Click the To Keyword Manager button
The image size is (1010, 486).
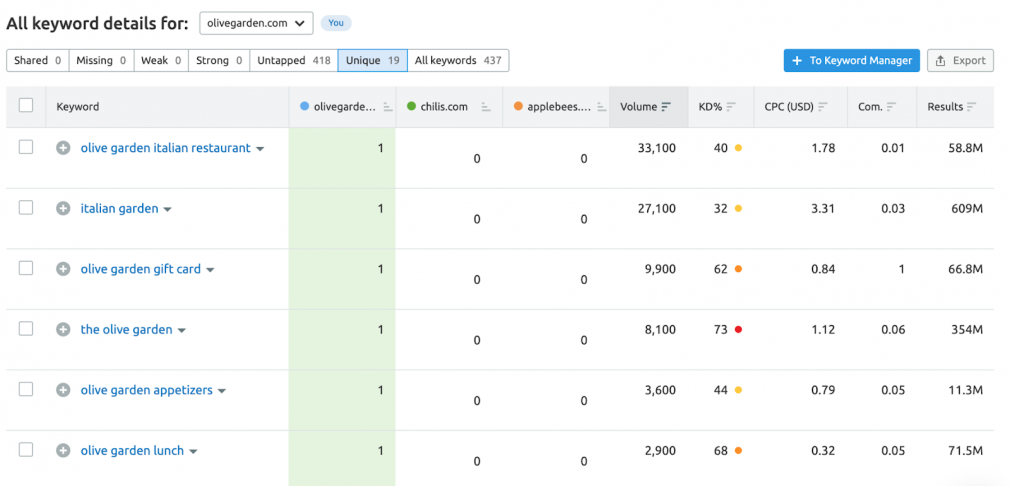click(852, 61)
